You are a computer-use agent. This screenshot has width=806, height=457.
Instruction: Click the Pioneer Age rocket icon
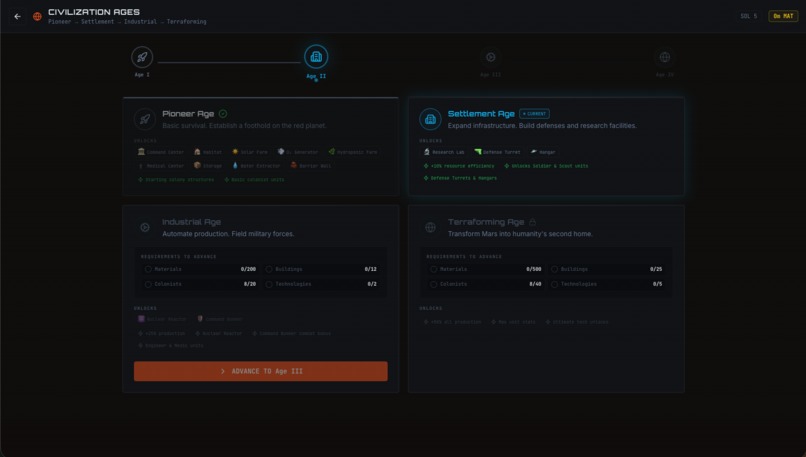145,119
